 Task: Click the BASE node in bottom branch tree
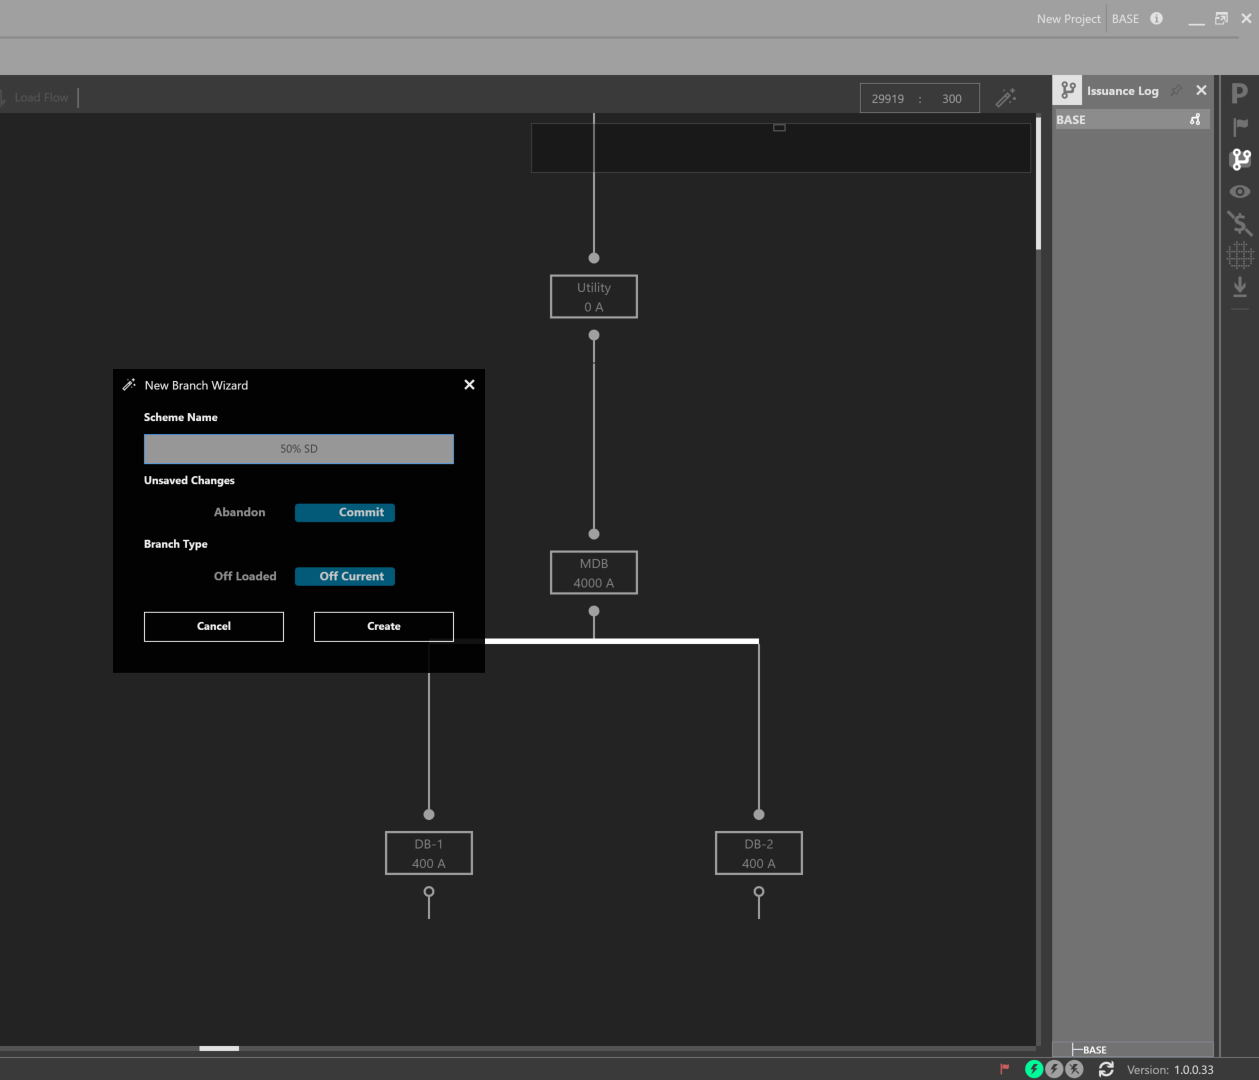[1094, 1050]
